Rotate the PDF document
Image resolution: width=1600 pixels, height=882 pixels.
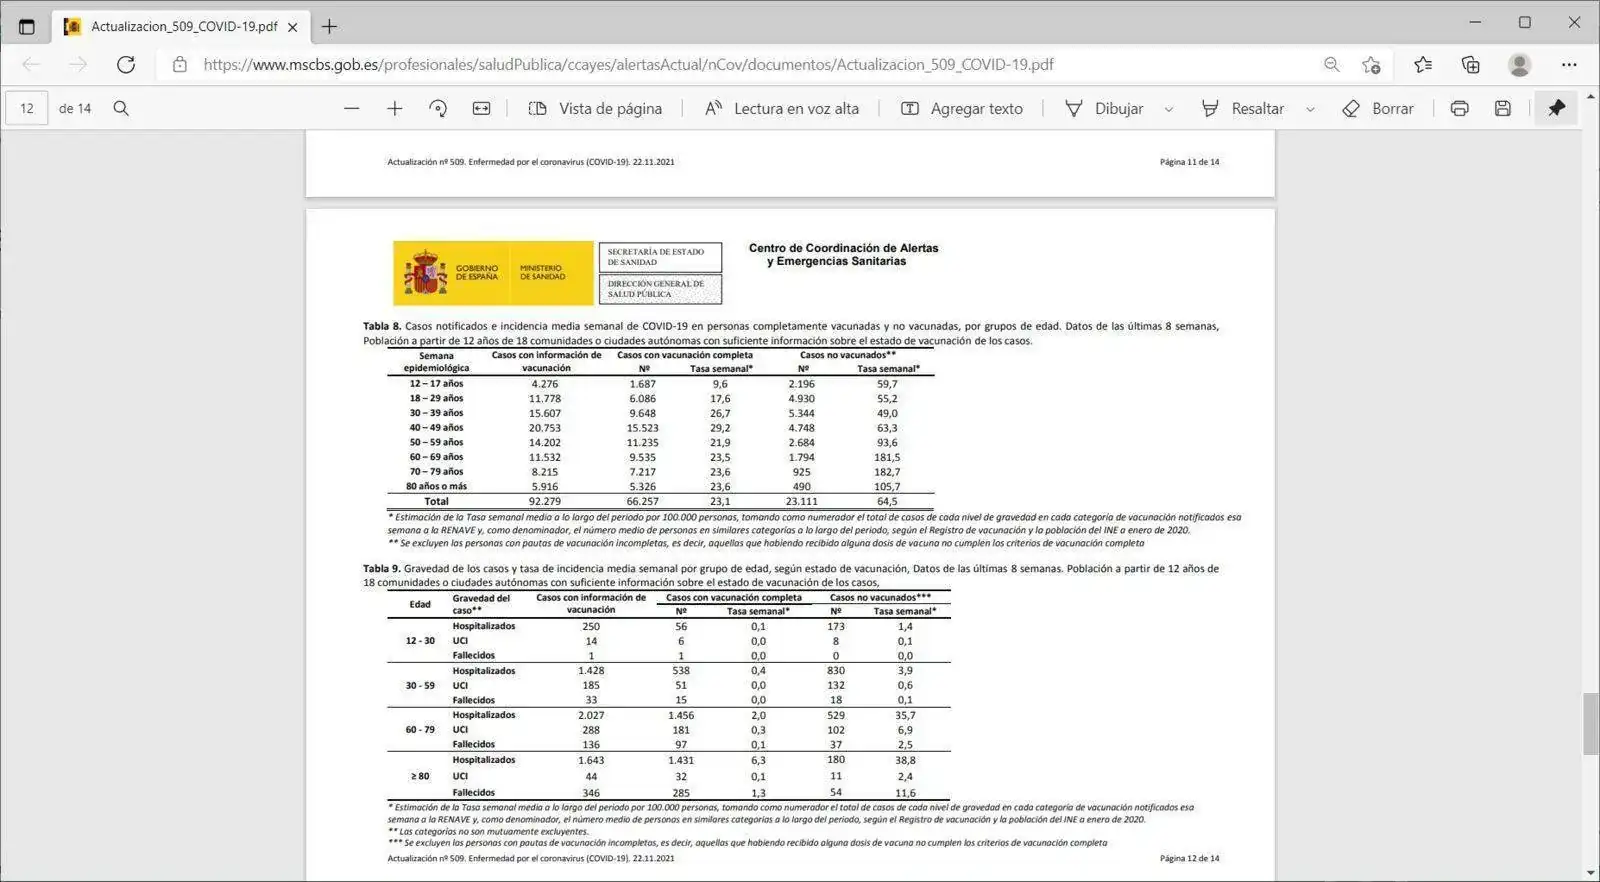click(438, 108)
